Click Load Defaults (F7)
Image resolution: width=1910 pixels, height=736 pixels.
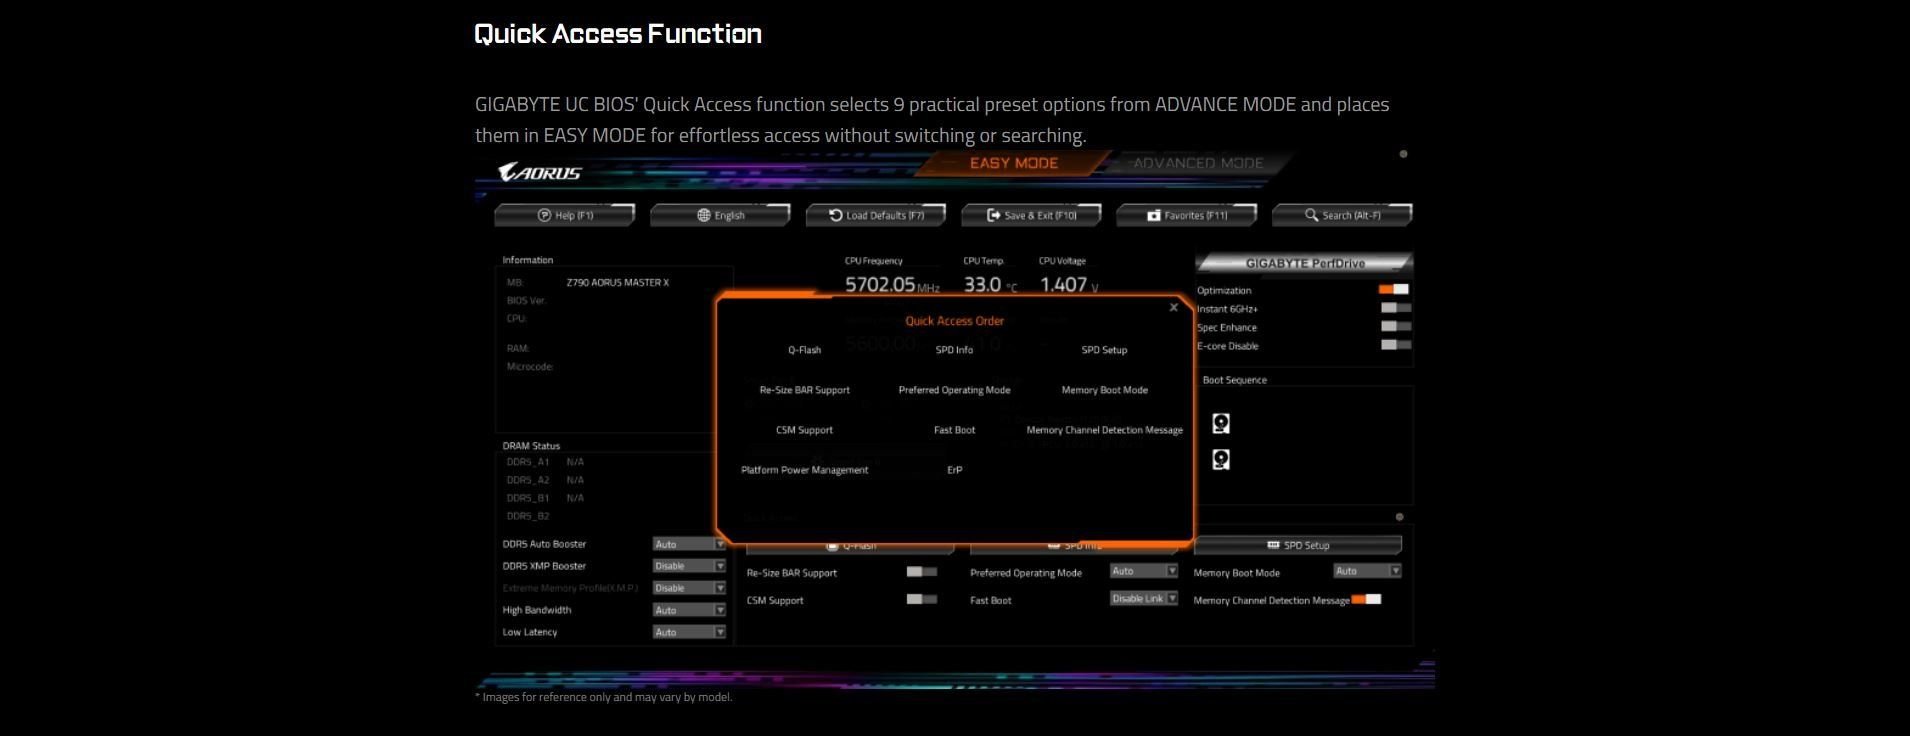876,215
